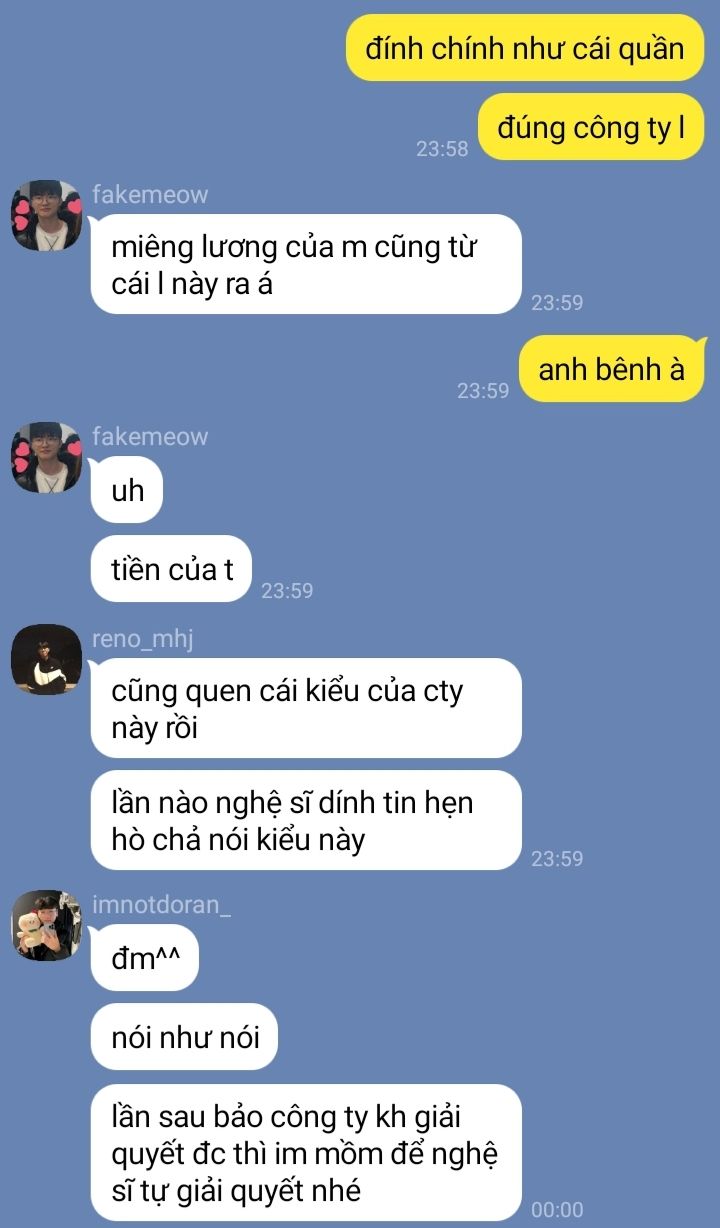The width and height of the screenshot is (720, 1228).
Task: Tap the message "nói như nói"
Action: (x=184, y=1037)
